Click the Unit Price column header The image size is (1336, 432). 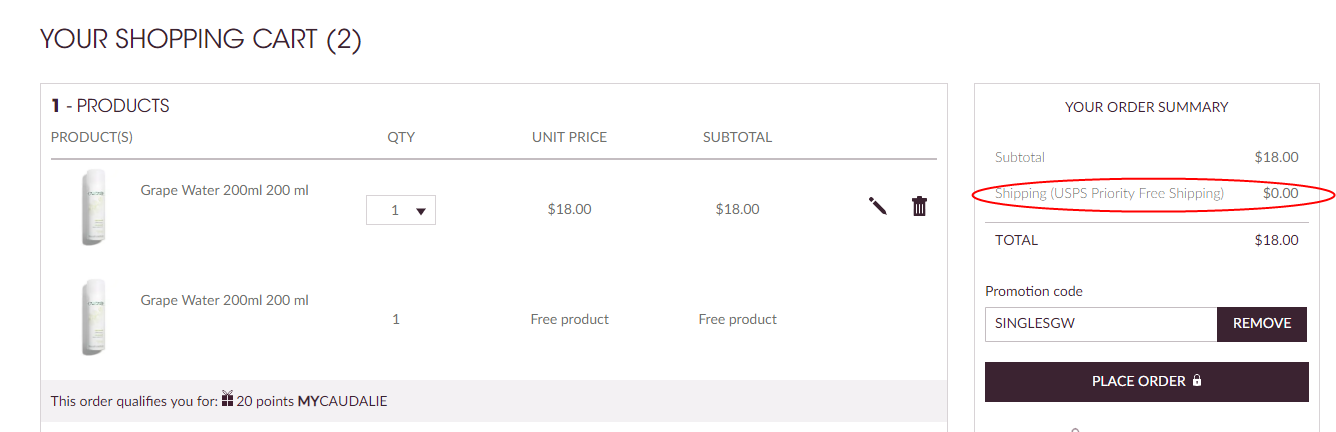[569, 137]
